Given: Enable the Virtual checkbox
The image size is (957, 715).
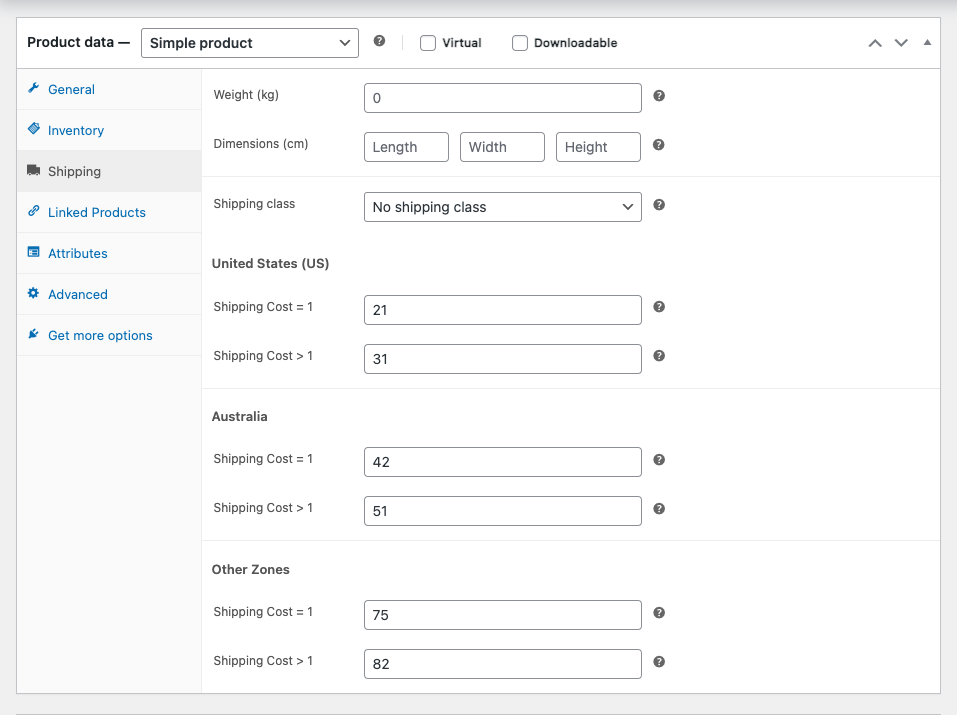Looking at the screenshot, I should 428,43.
